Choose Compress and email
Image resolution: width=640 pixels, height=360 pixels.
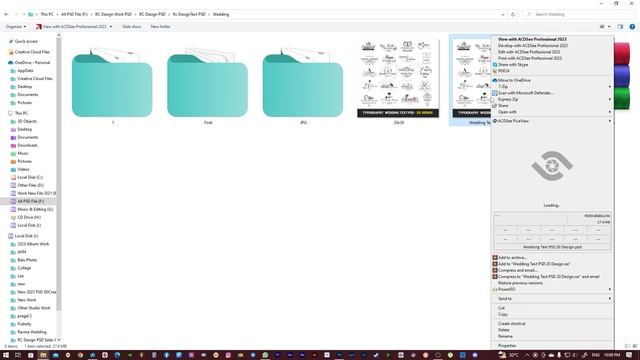[552, 270]
